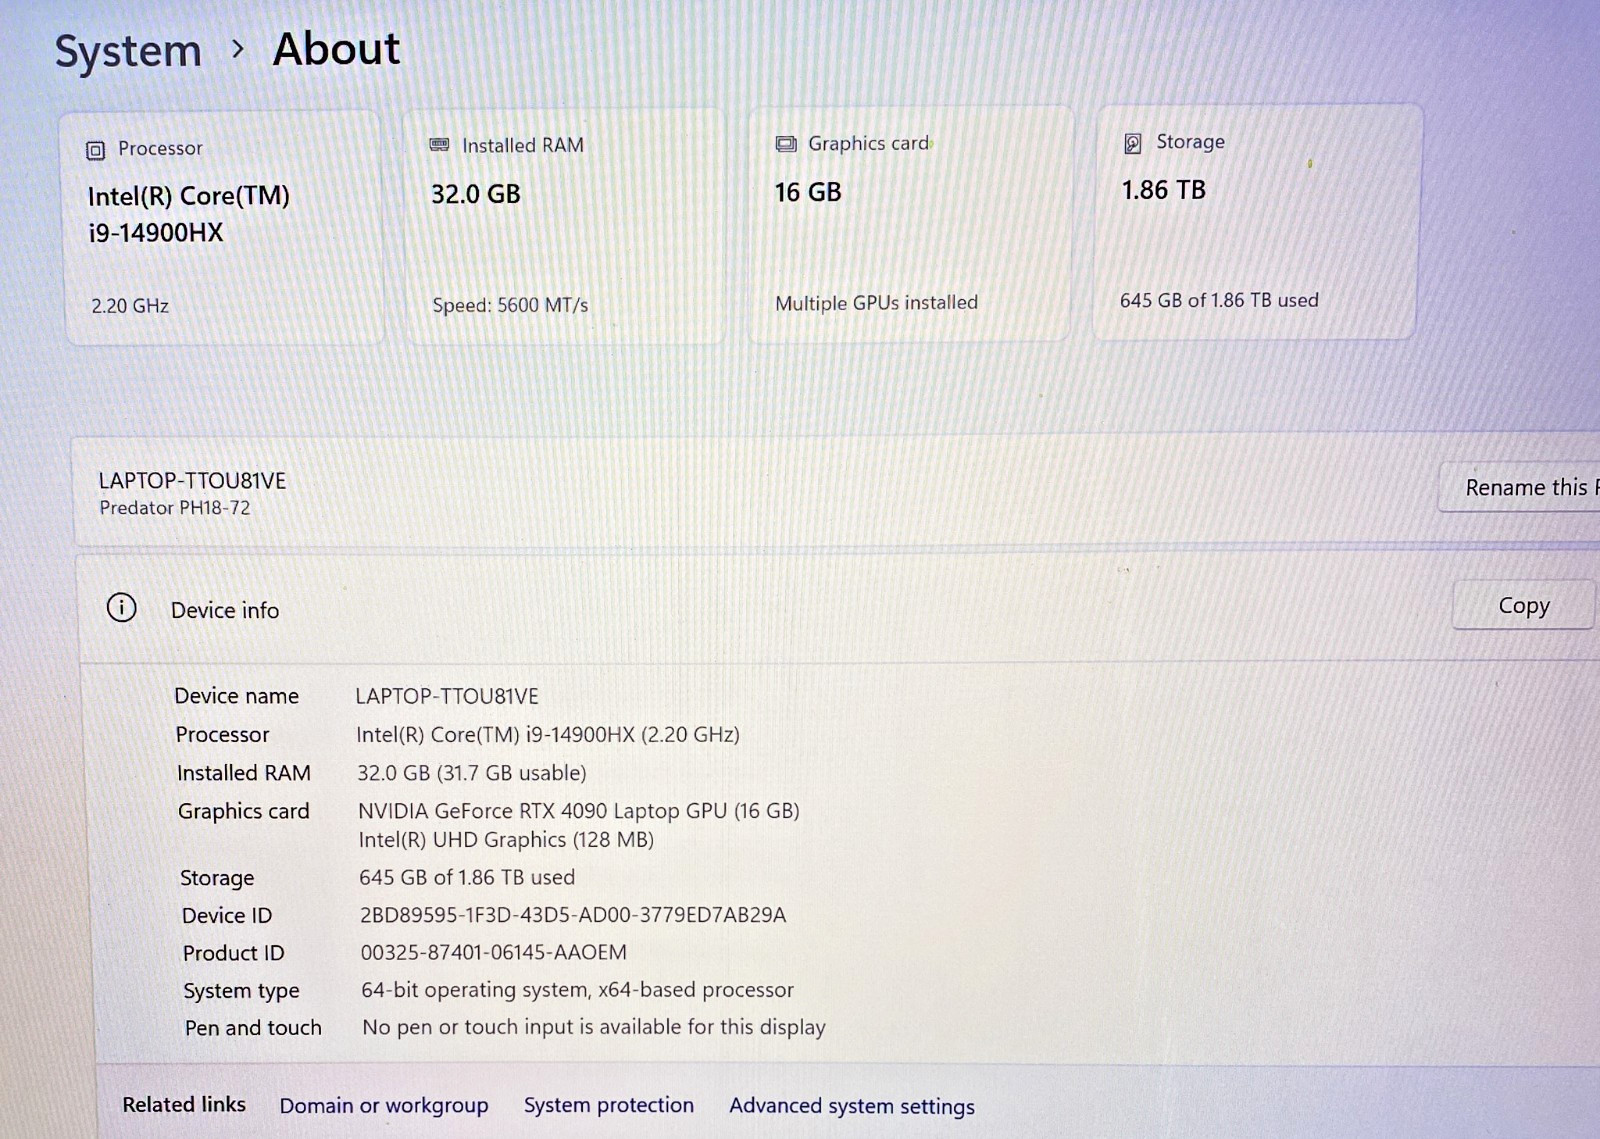Click the About breadcrumb title
The width and height of the screenshot is (1600, 1139).
coord(336,49)
